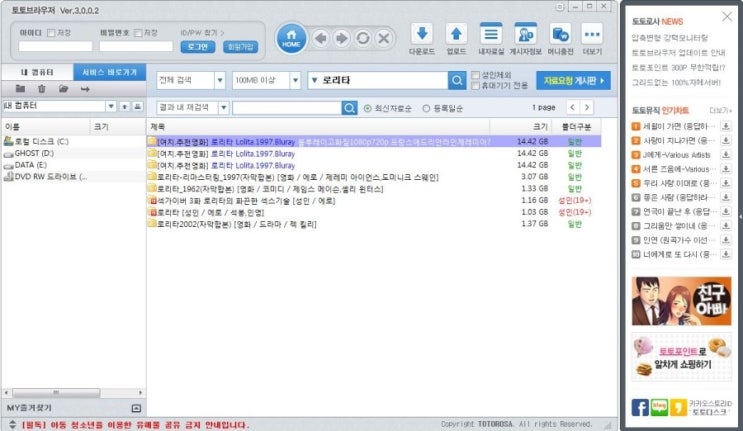This screenshot has height=431, width=743.
Task: Open the 더보기 three-dots toolbar icon
Action: pos(592,39)
